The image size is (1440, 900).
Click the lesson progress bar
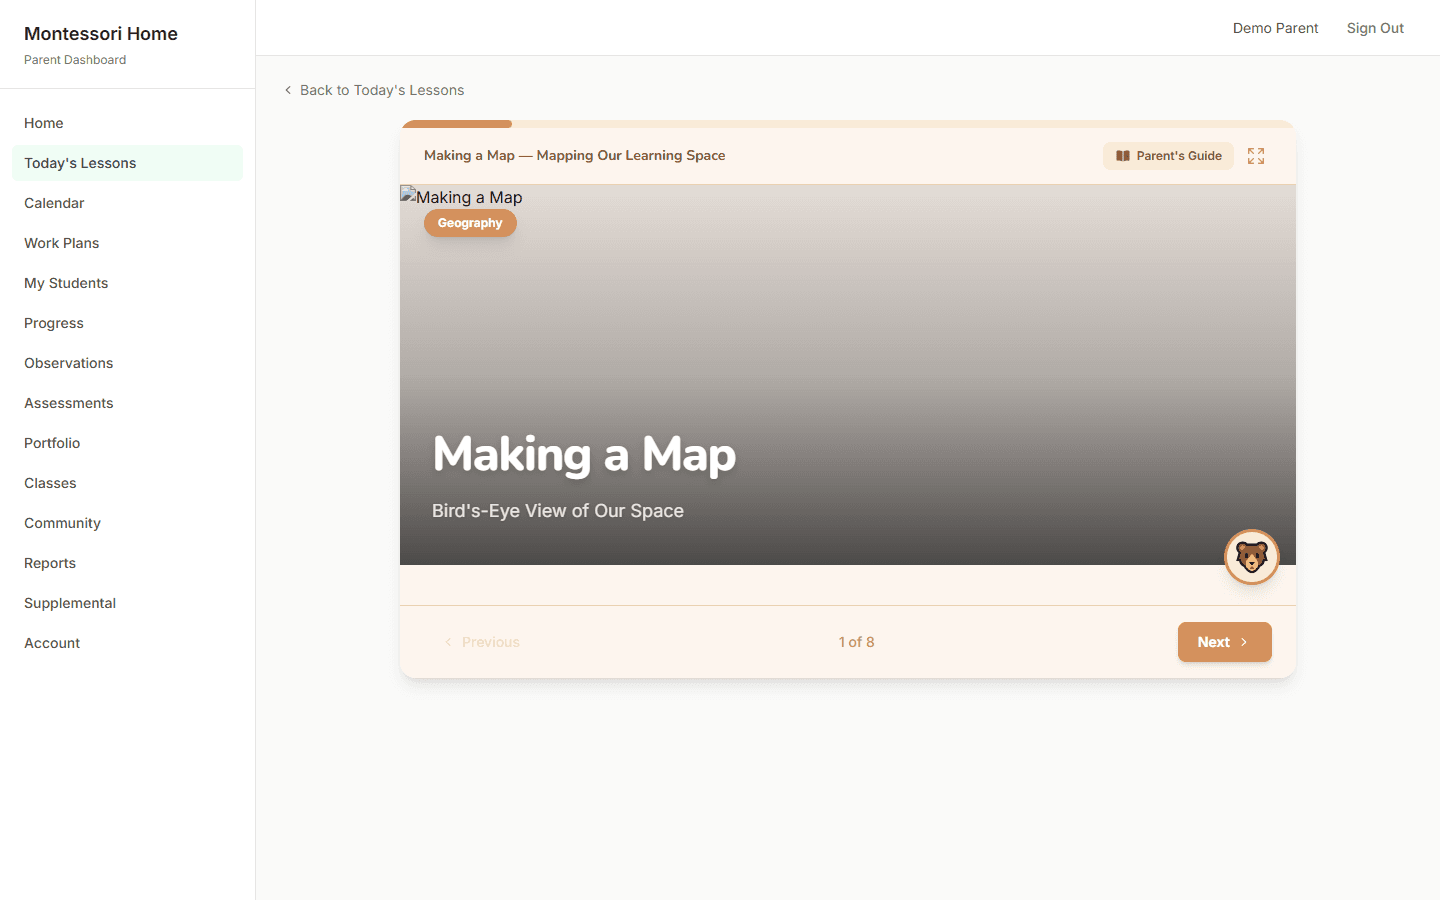(x=847, y=124)
